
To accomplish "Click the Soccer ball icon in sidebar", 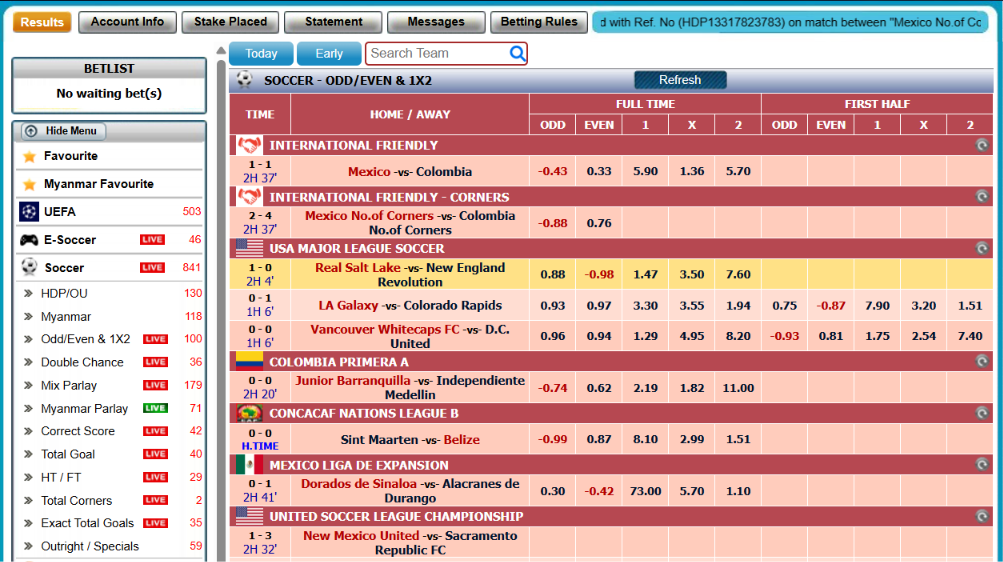I will click(x=29, y=267).
